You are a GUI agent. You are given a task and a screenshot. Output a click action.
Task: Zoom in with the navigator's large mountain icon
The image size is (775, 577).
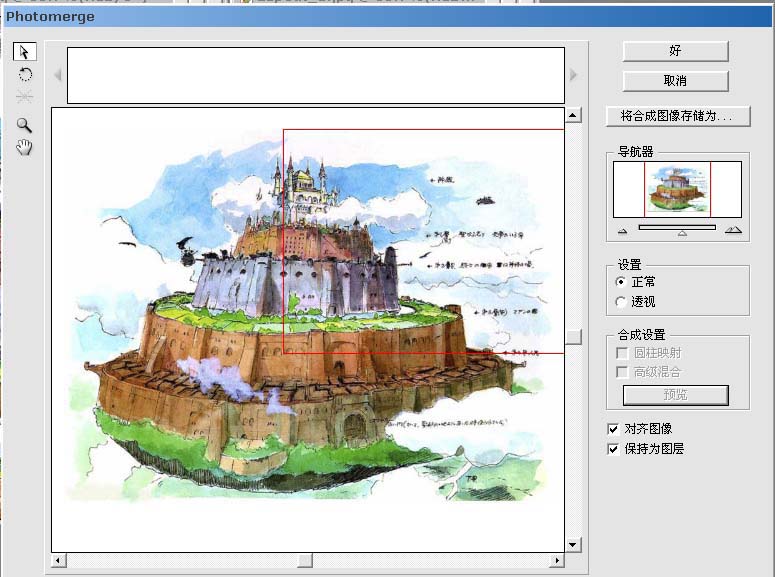(x=733, y=229)
